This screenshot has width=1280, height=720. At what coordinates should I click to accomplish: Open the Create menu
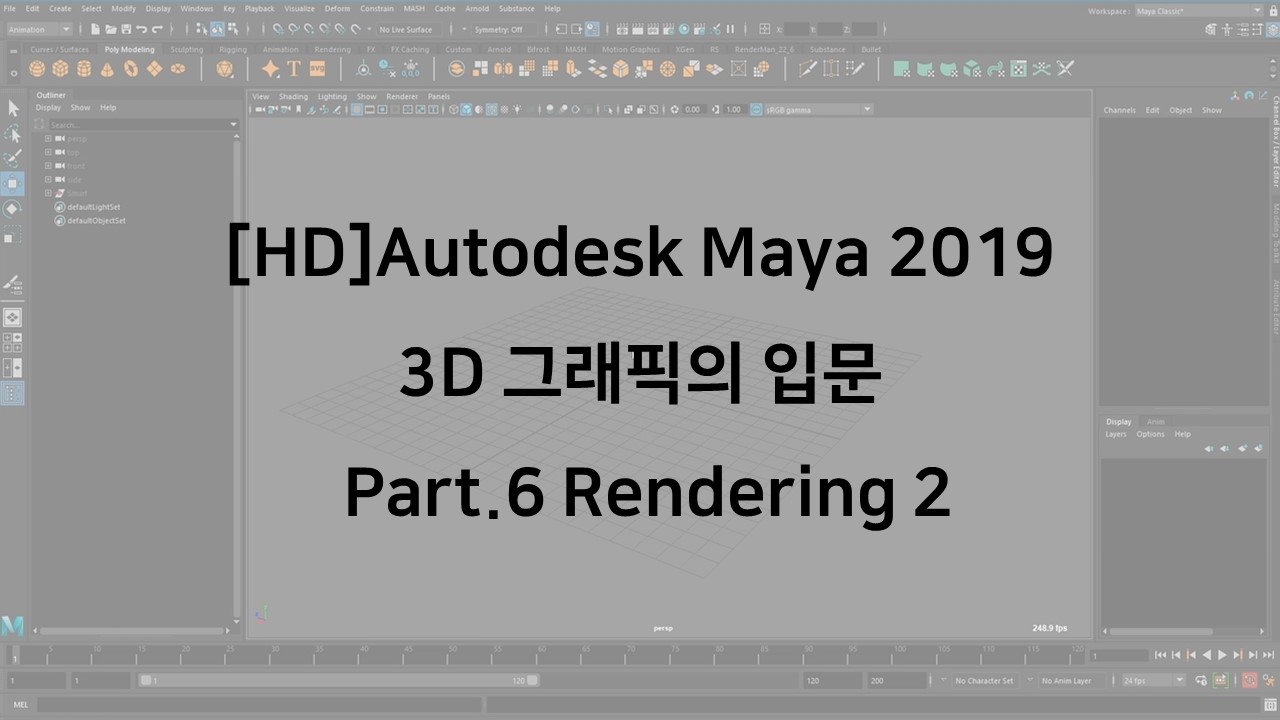click(60, 8)
